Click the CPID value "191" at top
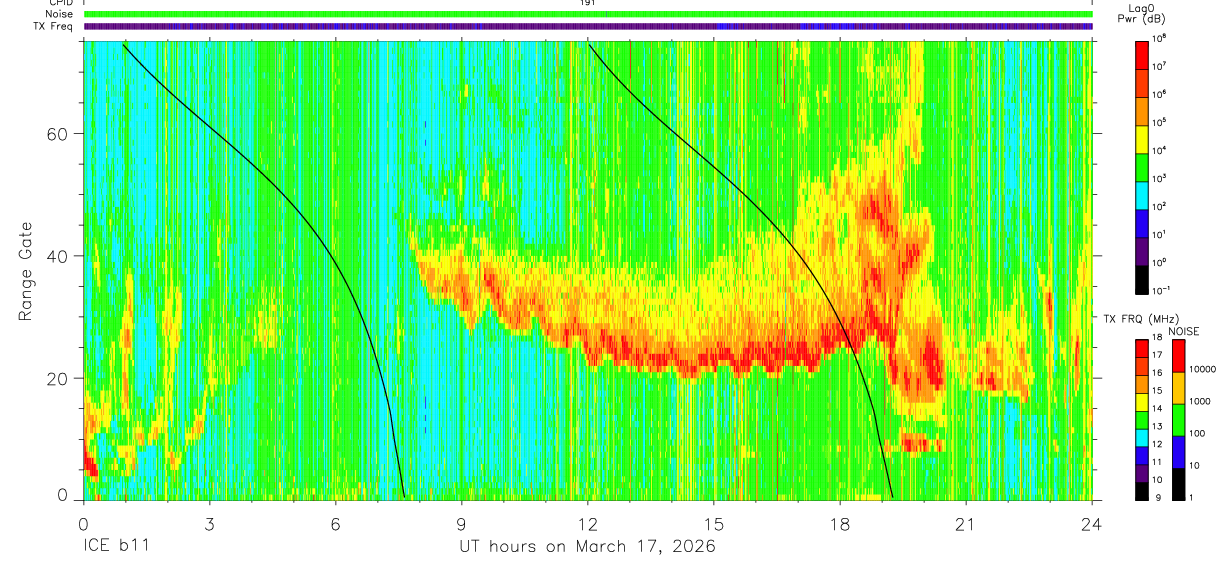The image size is (1228, 567). point(588,3)
